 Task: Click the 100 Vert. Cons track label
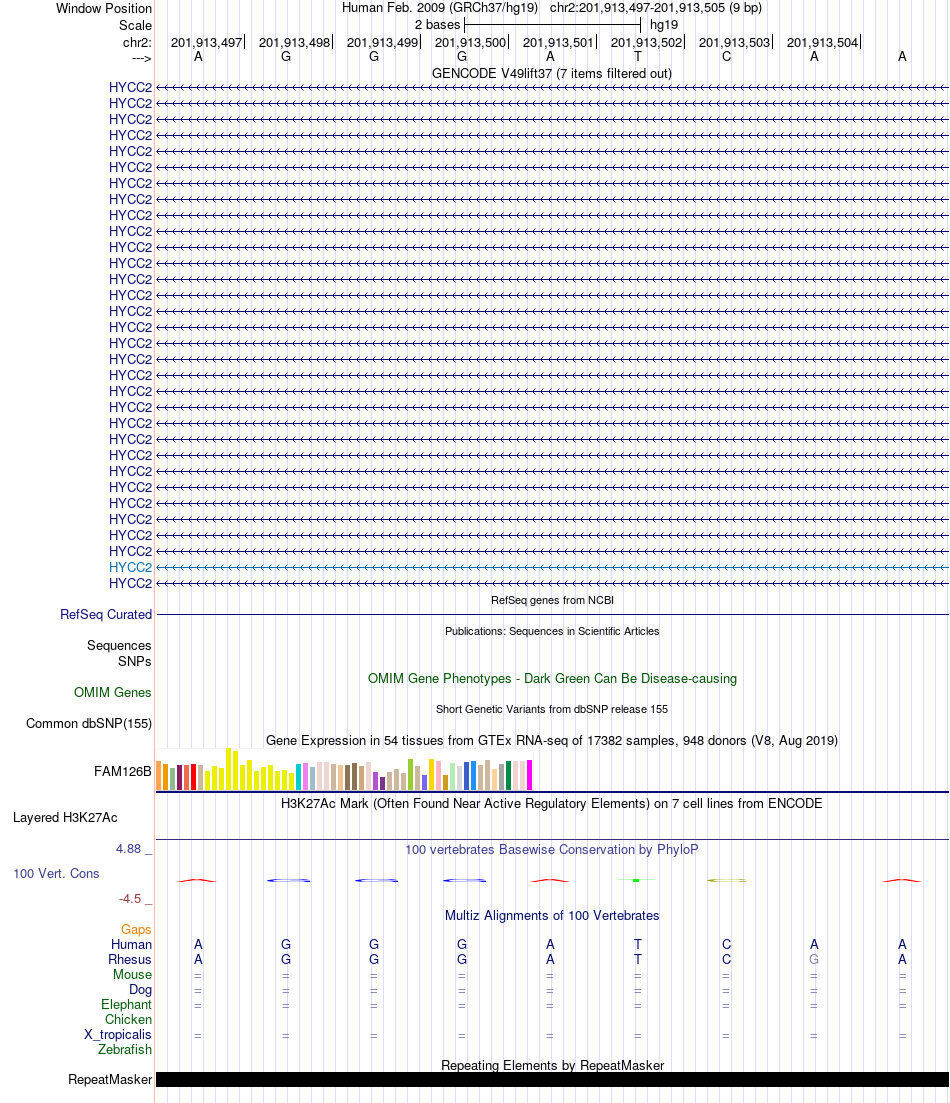(x=56, y=873)
